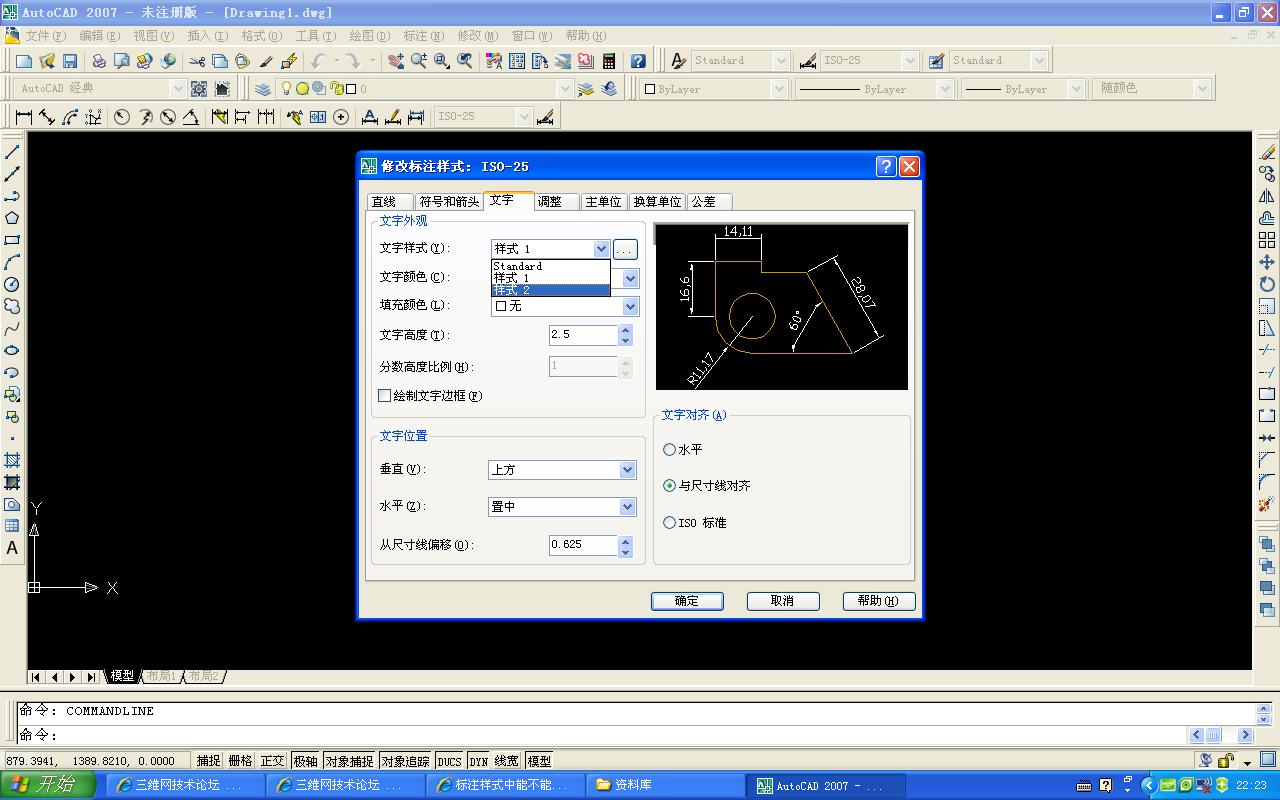Viewport: 1280px width, 800px height.
Task: Select the Aligned dimension tool
Action: (47, 117)
